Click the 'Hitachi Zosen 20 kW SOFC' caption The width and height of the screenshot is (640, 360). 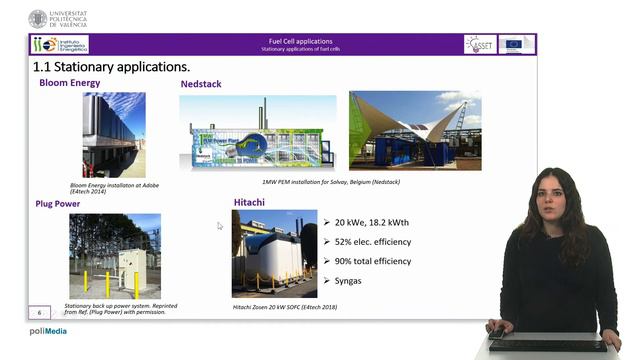point(285,307)
